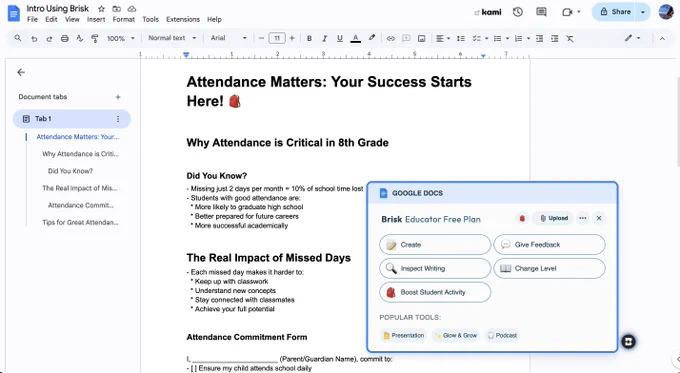Close the Brisk panel
Screen dimensions: 680x373
(599, 218)
